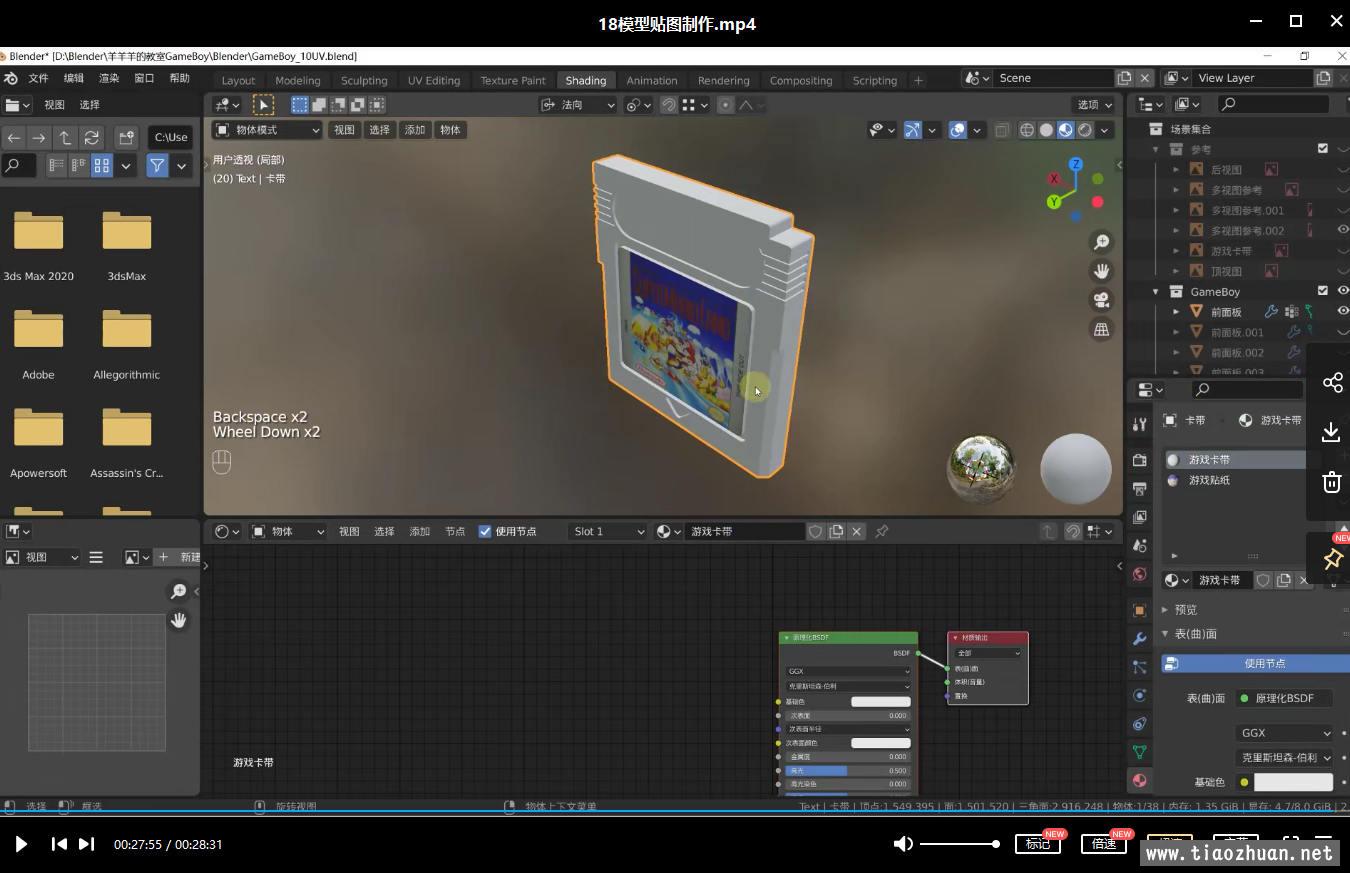This screenshot has height=873, width=1350.
Task: Click the download icon in video player sidebar
Action: pyautogui.click(x=1331, y=432)
